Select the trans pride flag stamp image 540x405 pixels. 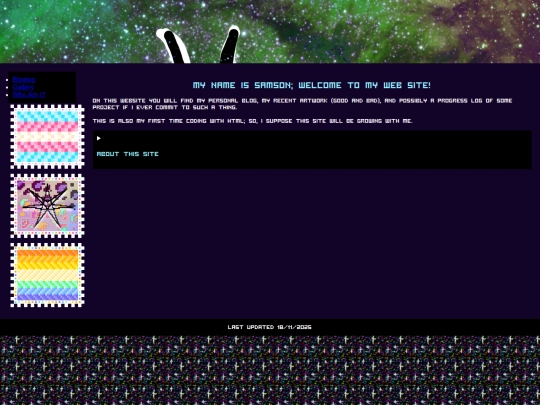point(48,137)
